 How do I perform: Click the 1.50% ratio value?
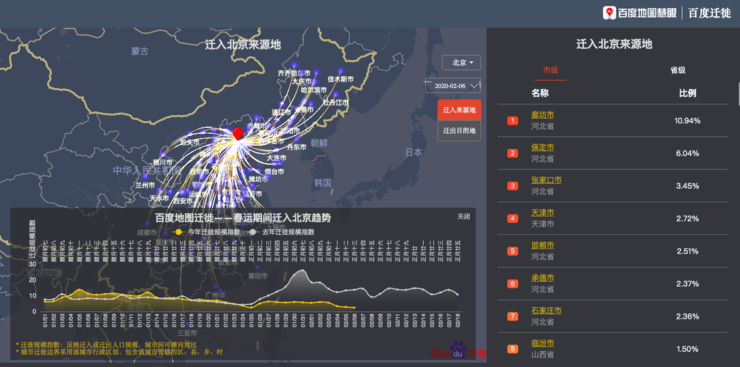click(687, 349)
